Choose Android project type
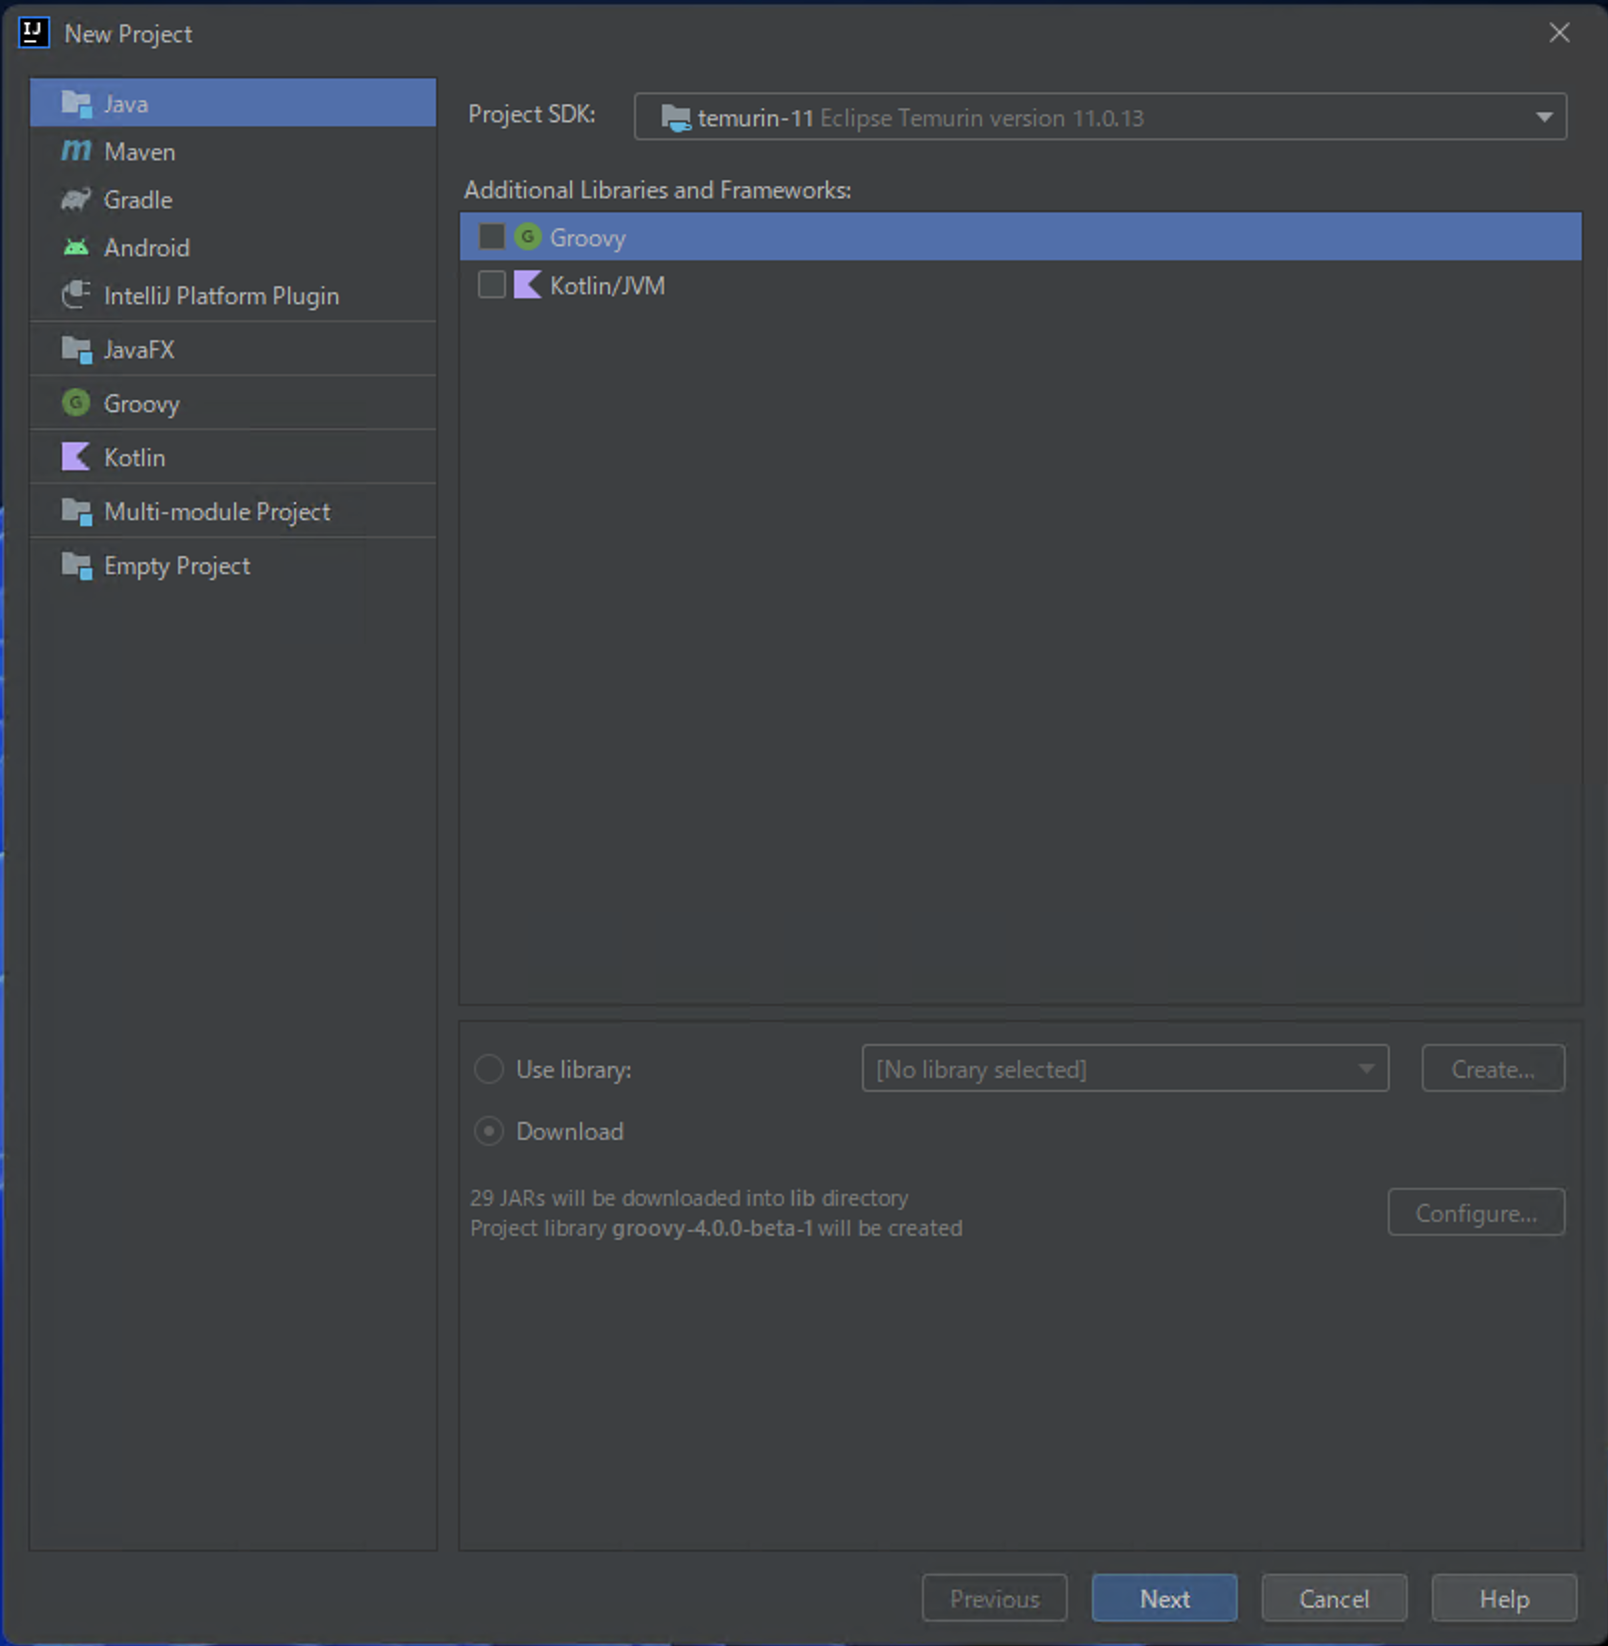1608x1646 pixels. tap(233, 247)
